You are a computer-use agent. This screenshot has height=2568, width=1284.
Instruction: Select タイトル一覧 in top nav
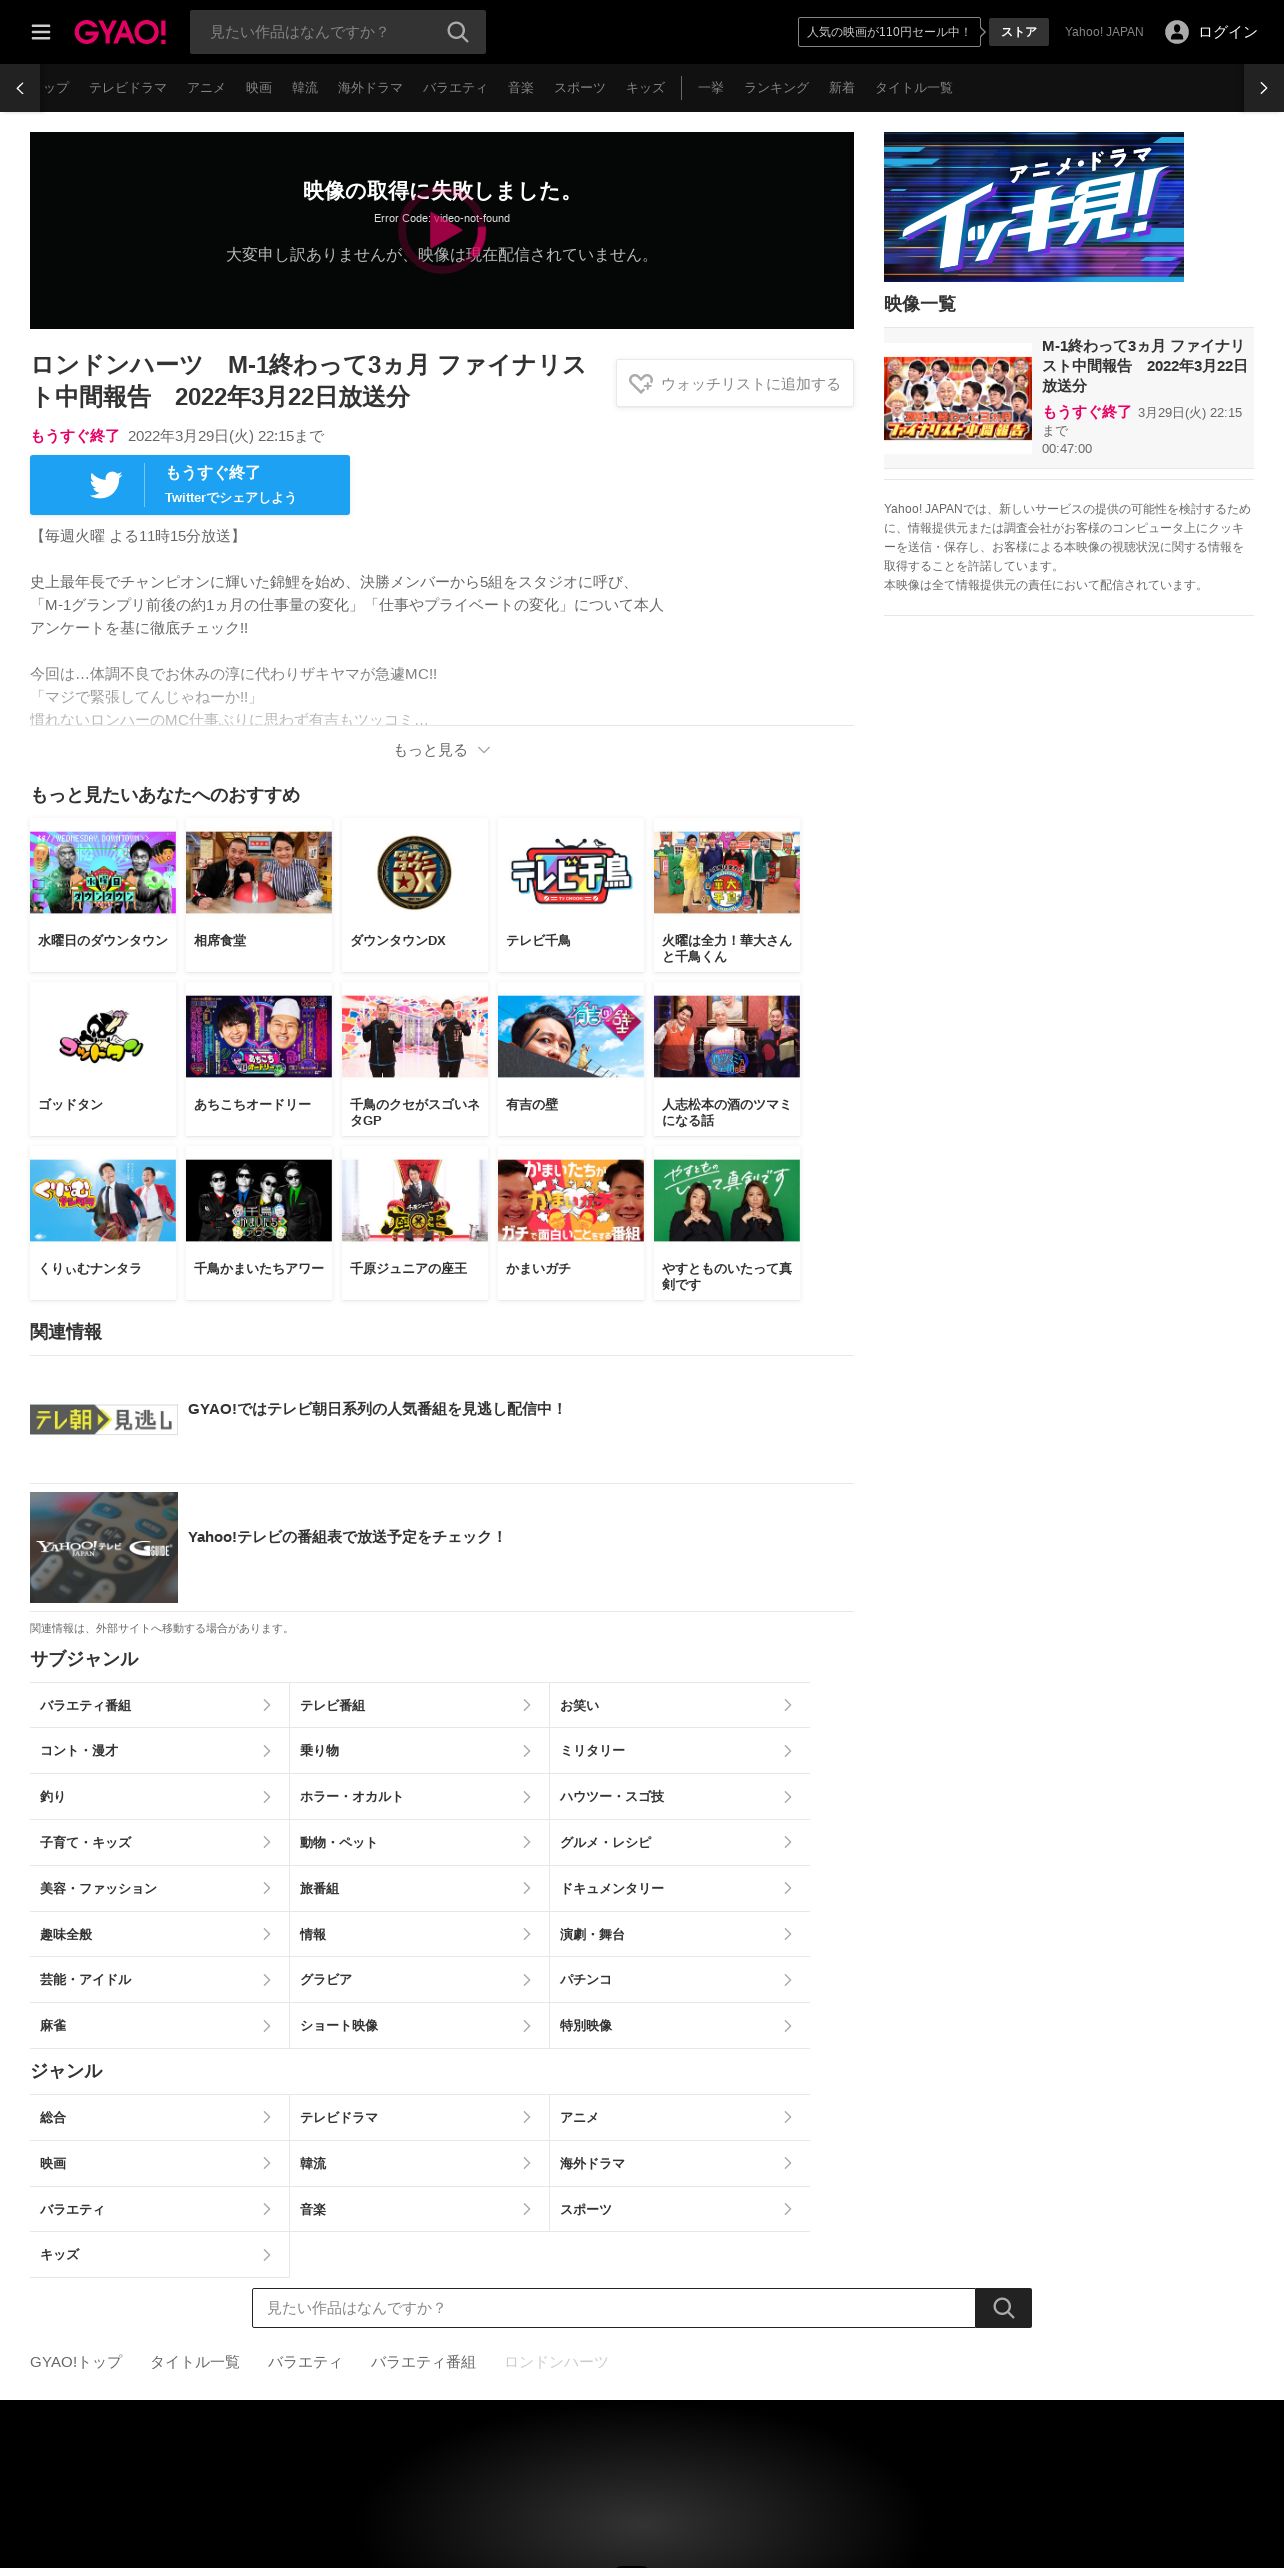click(913, 88)
